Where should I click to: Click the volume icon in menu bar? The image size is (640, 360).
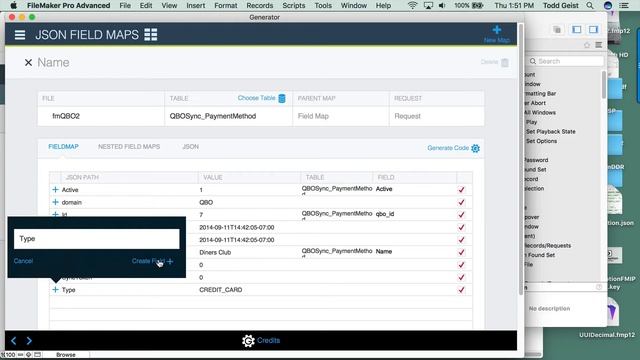pyautogui.click(x=442, y=5)
